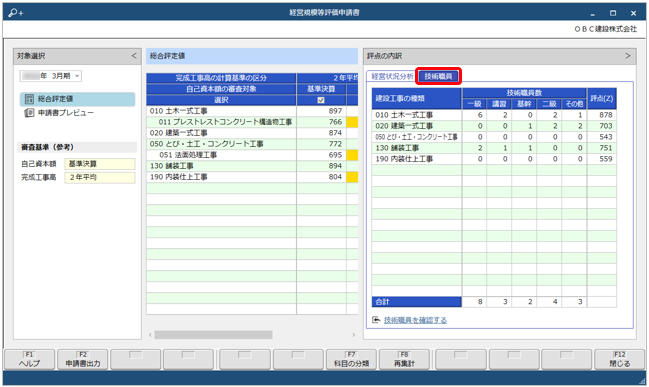Screen dimensions: 649x387
Task: Click yellow cell in 190 内装仕上工事 row of center table
Action: pyautogui.click(x=352, y=177)
